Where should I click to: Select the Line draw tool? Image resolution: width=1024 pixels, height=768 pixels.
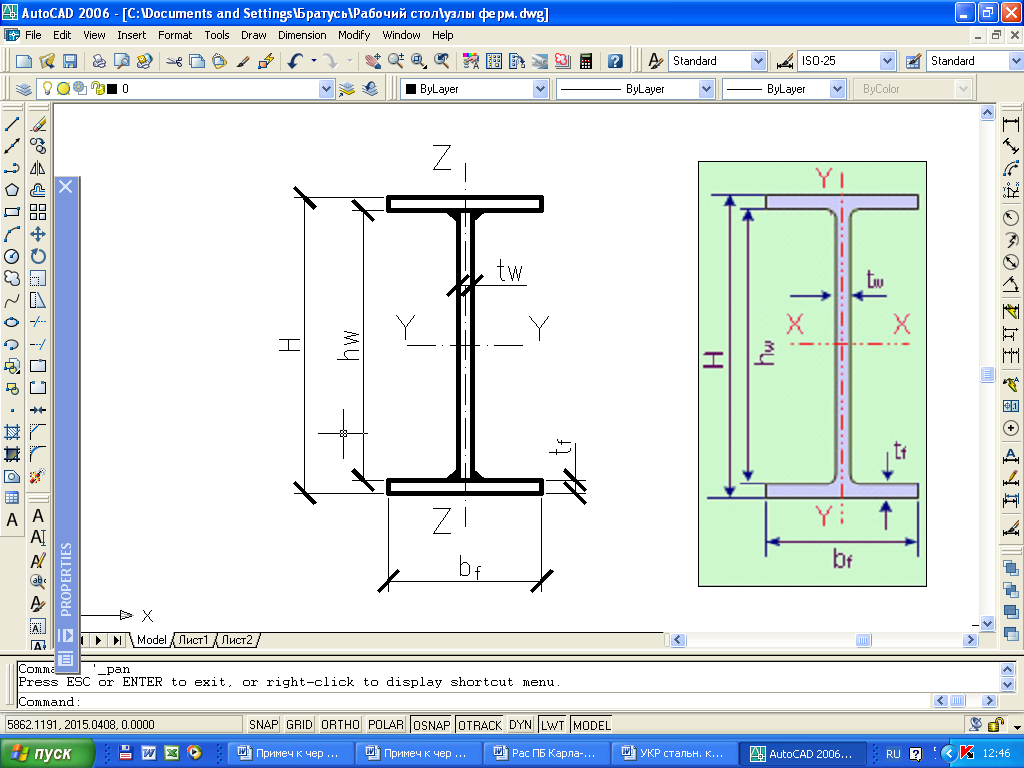[12, 124]
